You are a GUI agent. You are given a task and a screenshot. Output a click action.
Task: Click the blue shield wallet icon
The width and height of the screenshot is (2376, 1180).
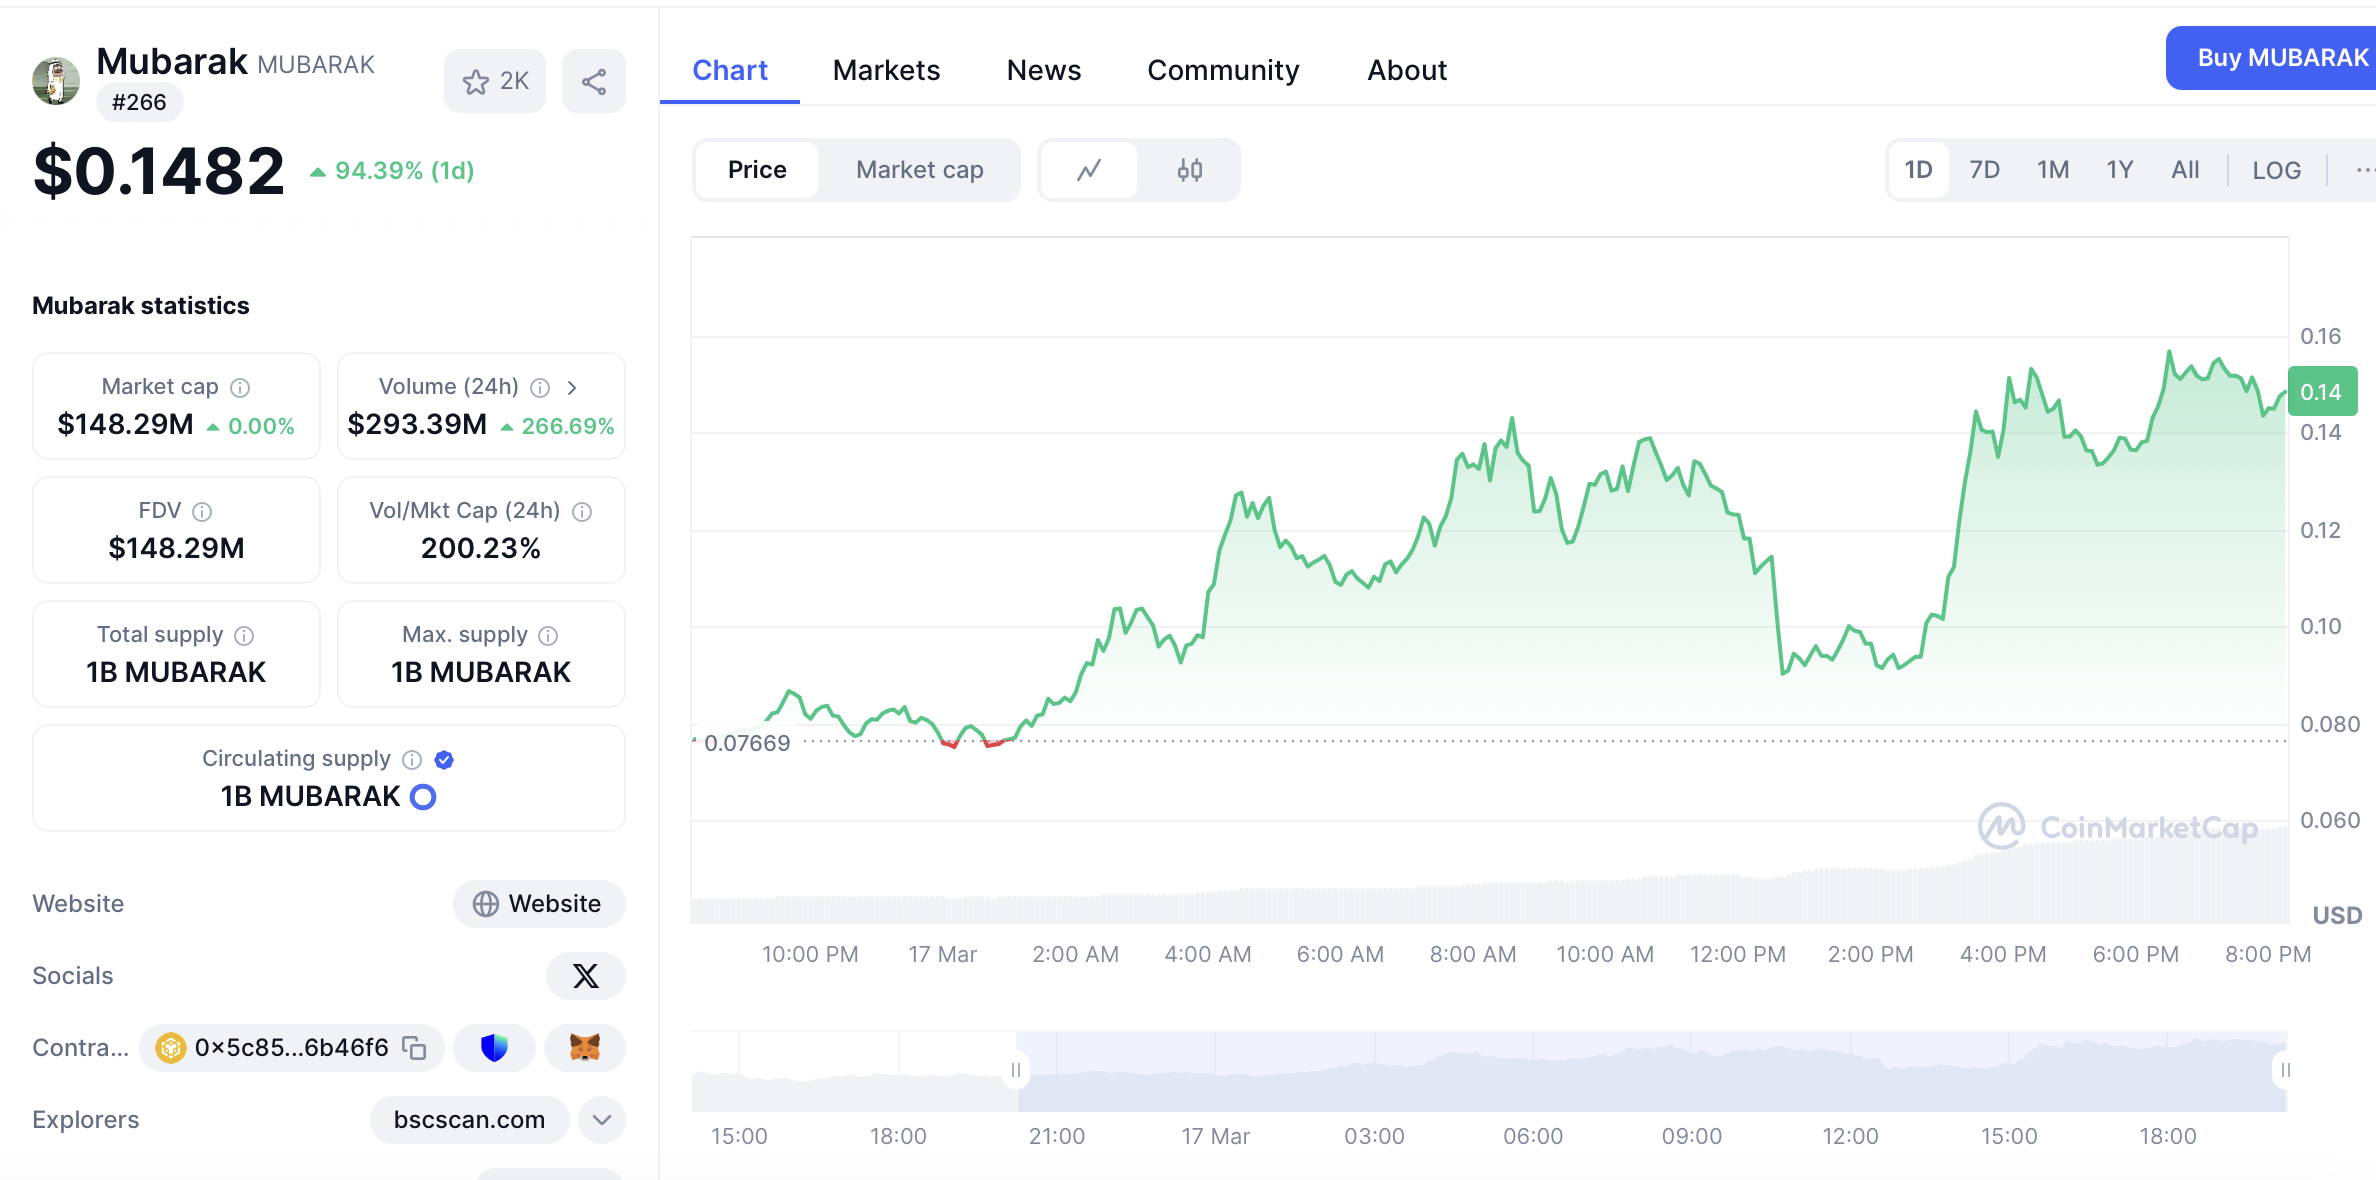[x=494, y=1047]
